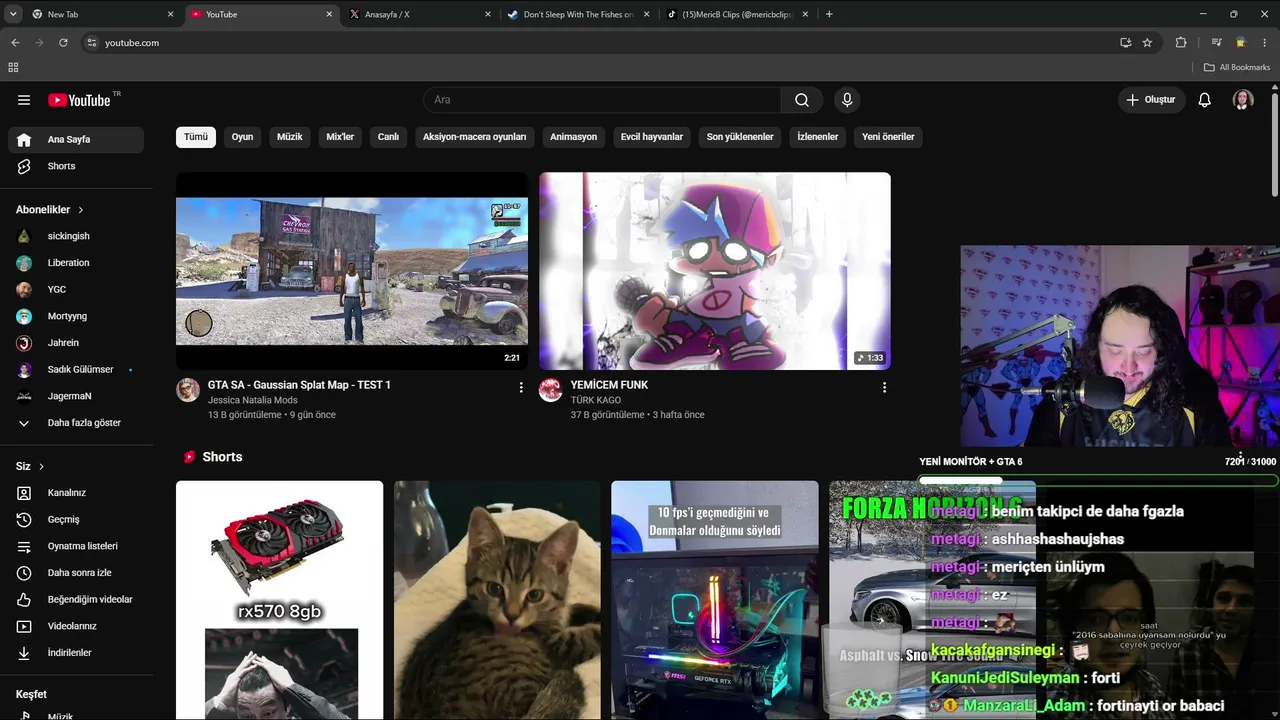Select the Aksiyon-macera oyunları chip
This screenshot has height=720, width=1280.
click(475, 137)
